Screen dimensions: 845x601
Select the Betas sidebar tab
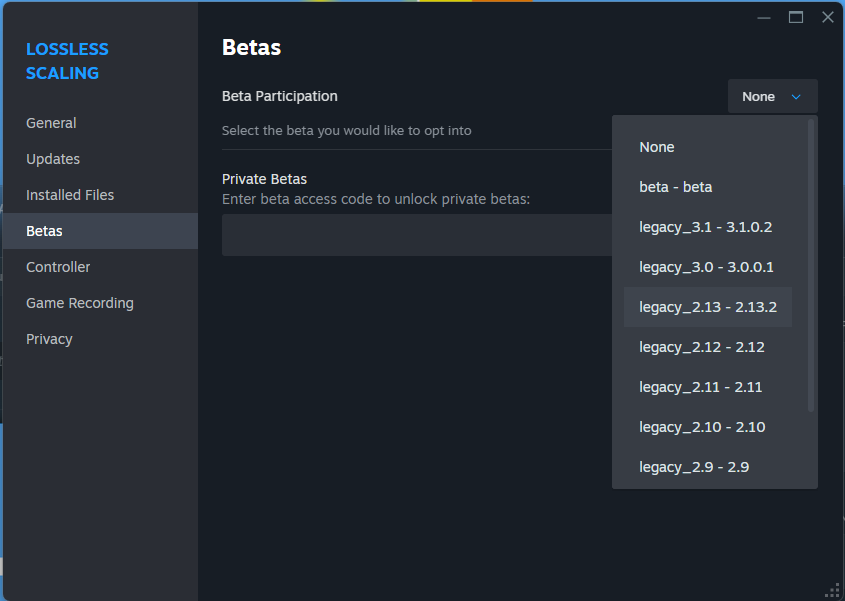pyautogui.click(x=100, y=231)
